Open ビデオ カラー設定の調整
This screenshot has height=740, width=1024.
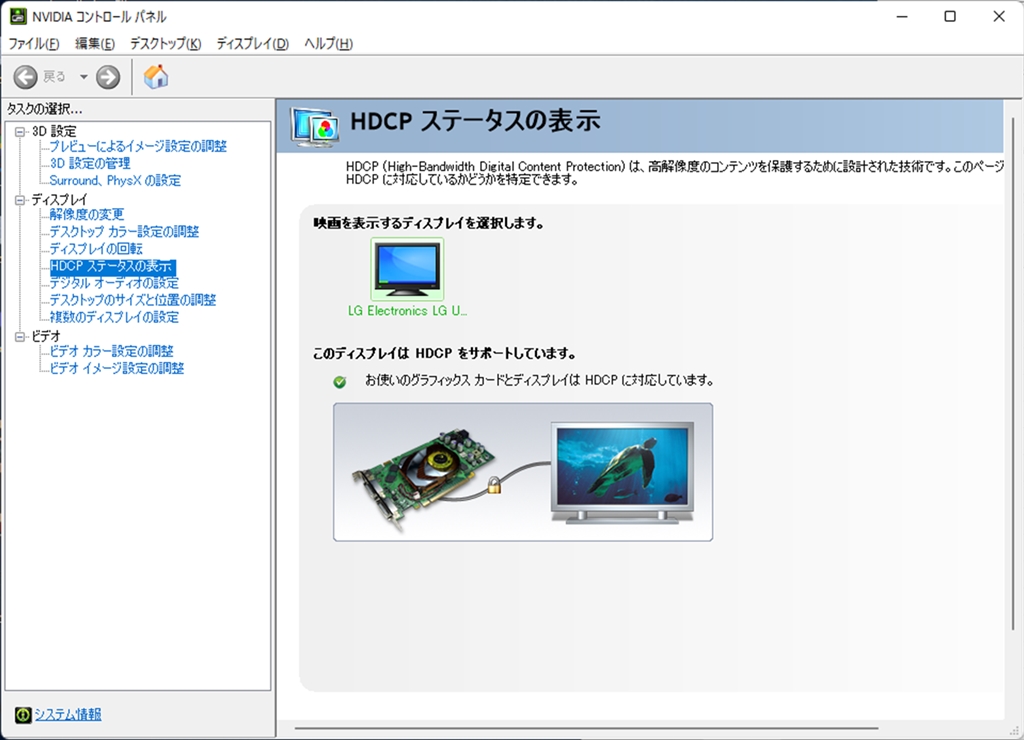pyautogui.click(x=112, y=351)
